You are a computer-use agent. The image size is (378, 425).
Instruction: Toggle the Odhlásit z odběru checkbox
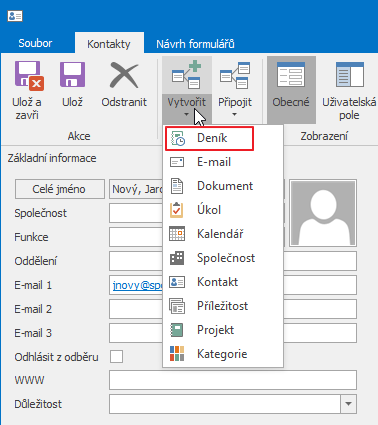pyautogui.click(x=116, y=357)
